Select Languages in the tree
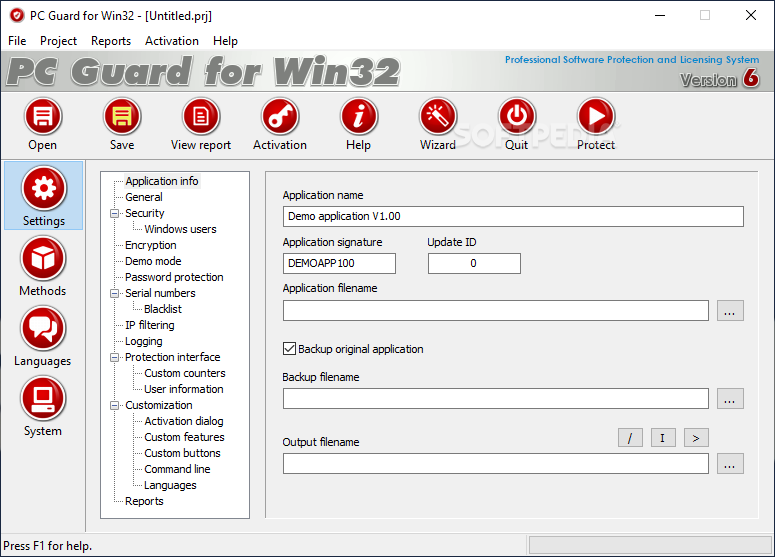 click(x=170, y=485)
